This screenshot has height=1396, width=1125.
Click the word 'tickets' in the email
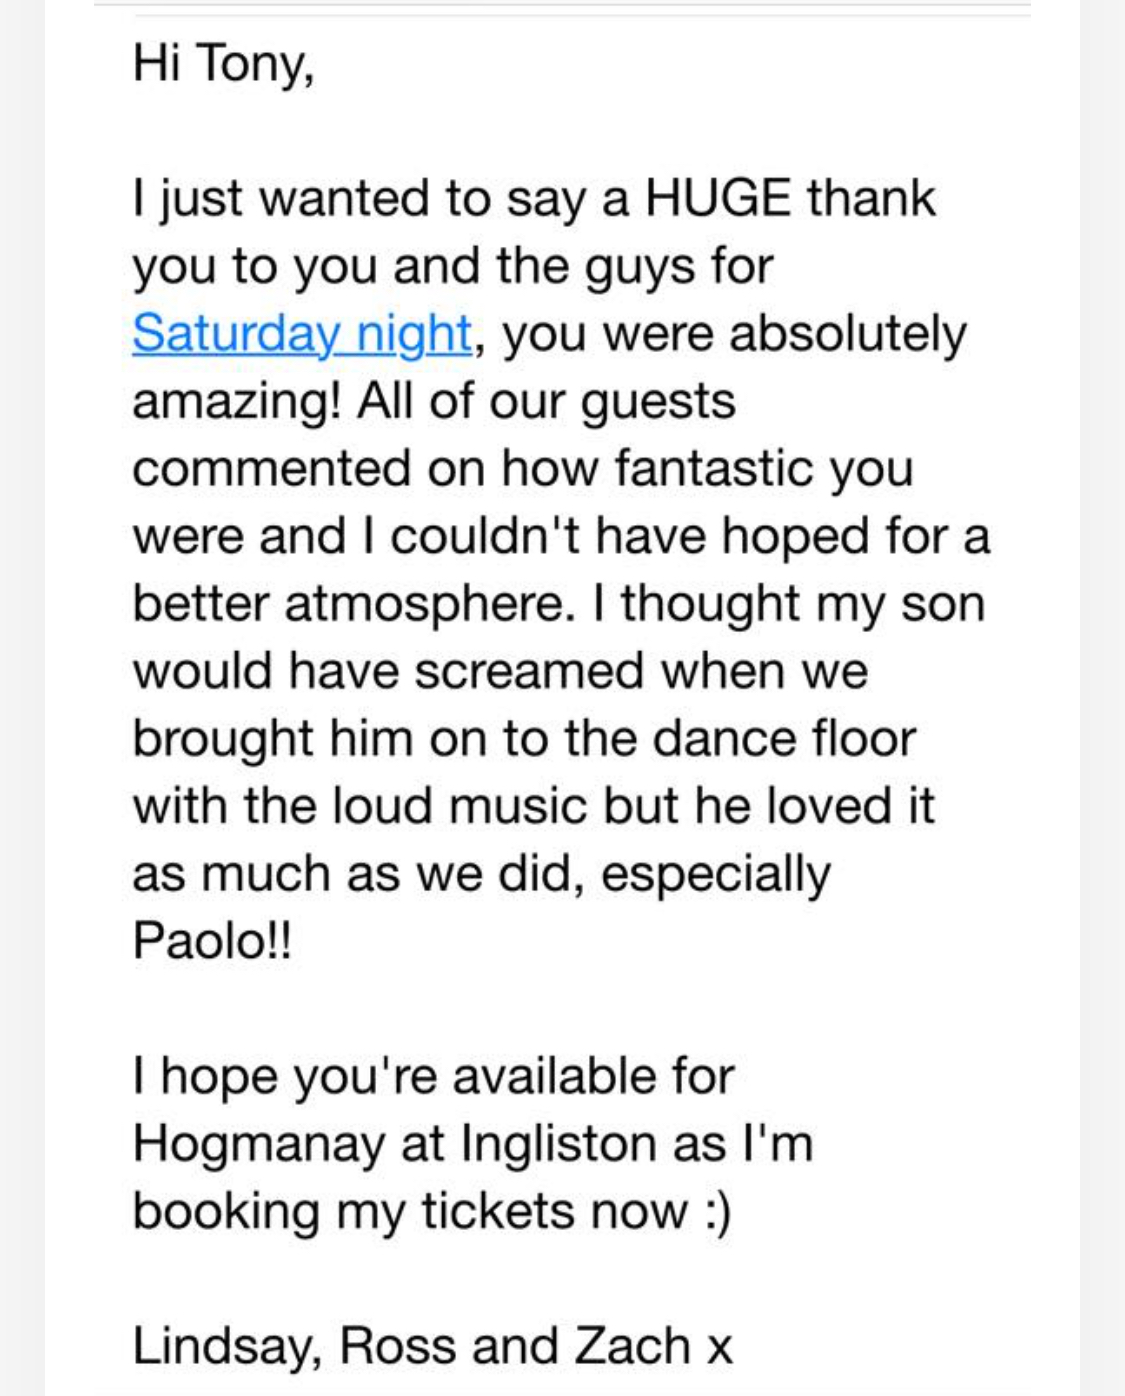click(x=497, y=1211)
